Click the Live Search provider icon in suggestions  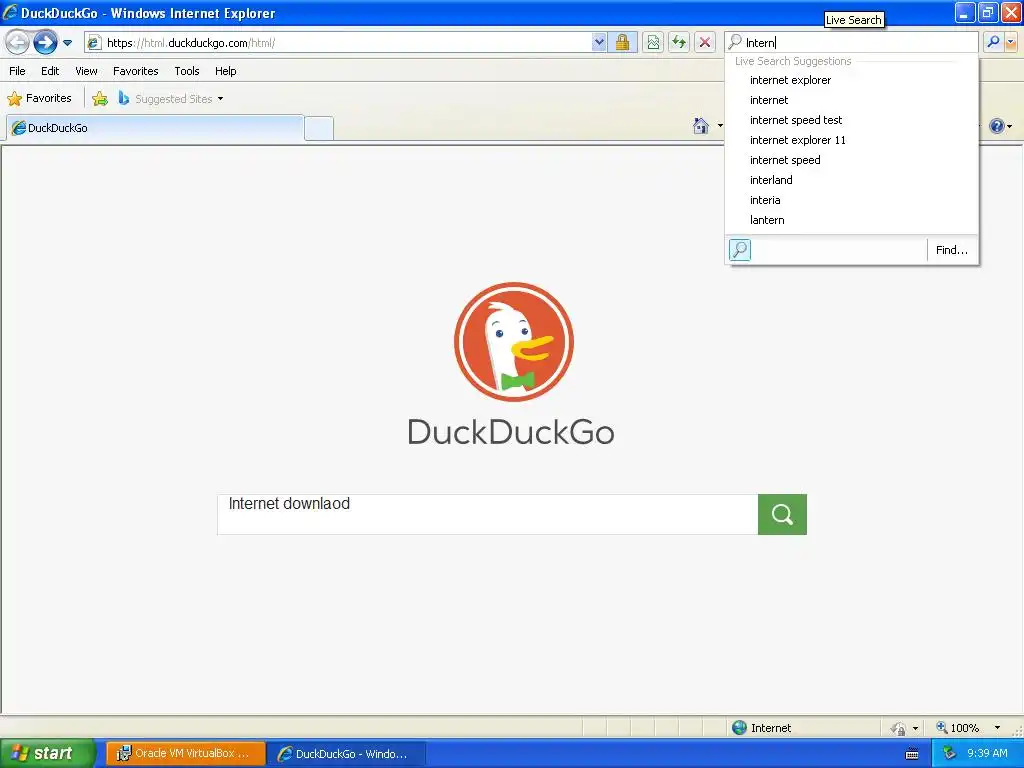click(740, 249)
